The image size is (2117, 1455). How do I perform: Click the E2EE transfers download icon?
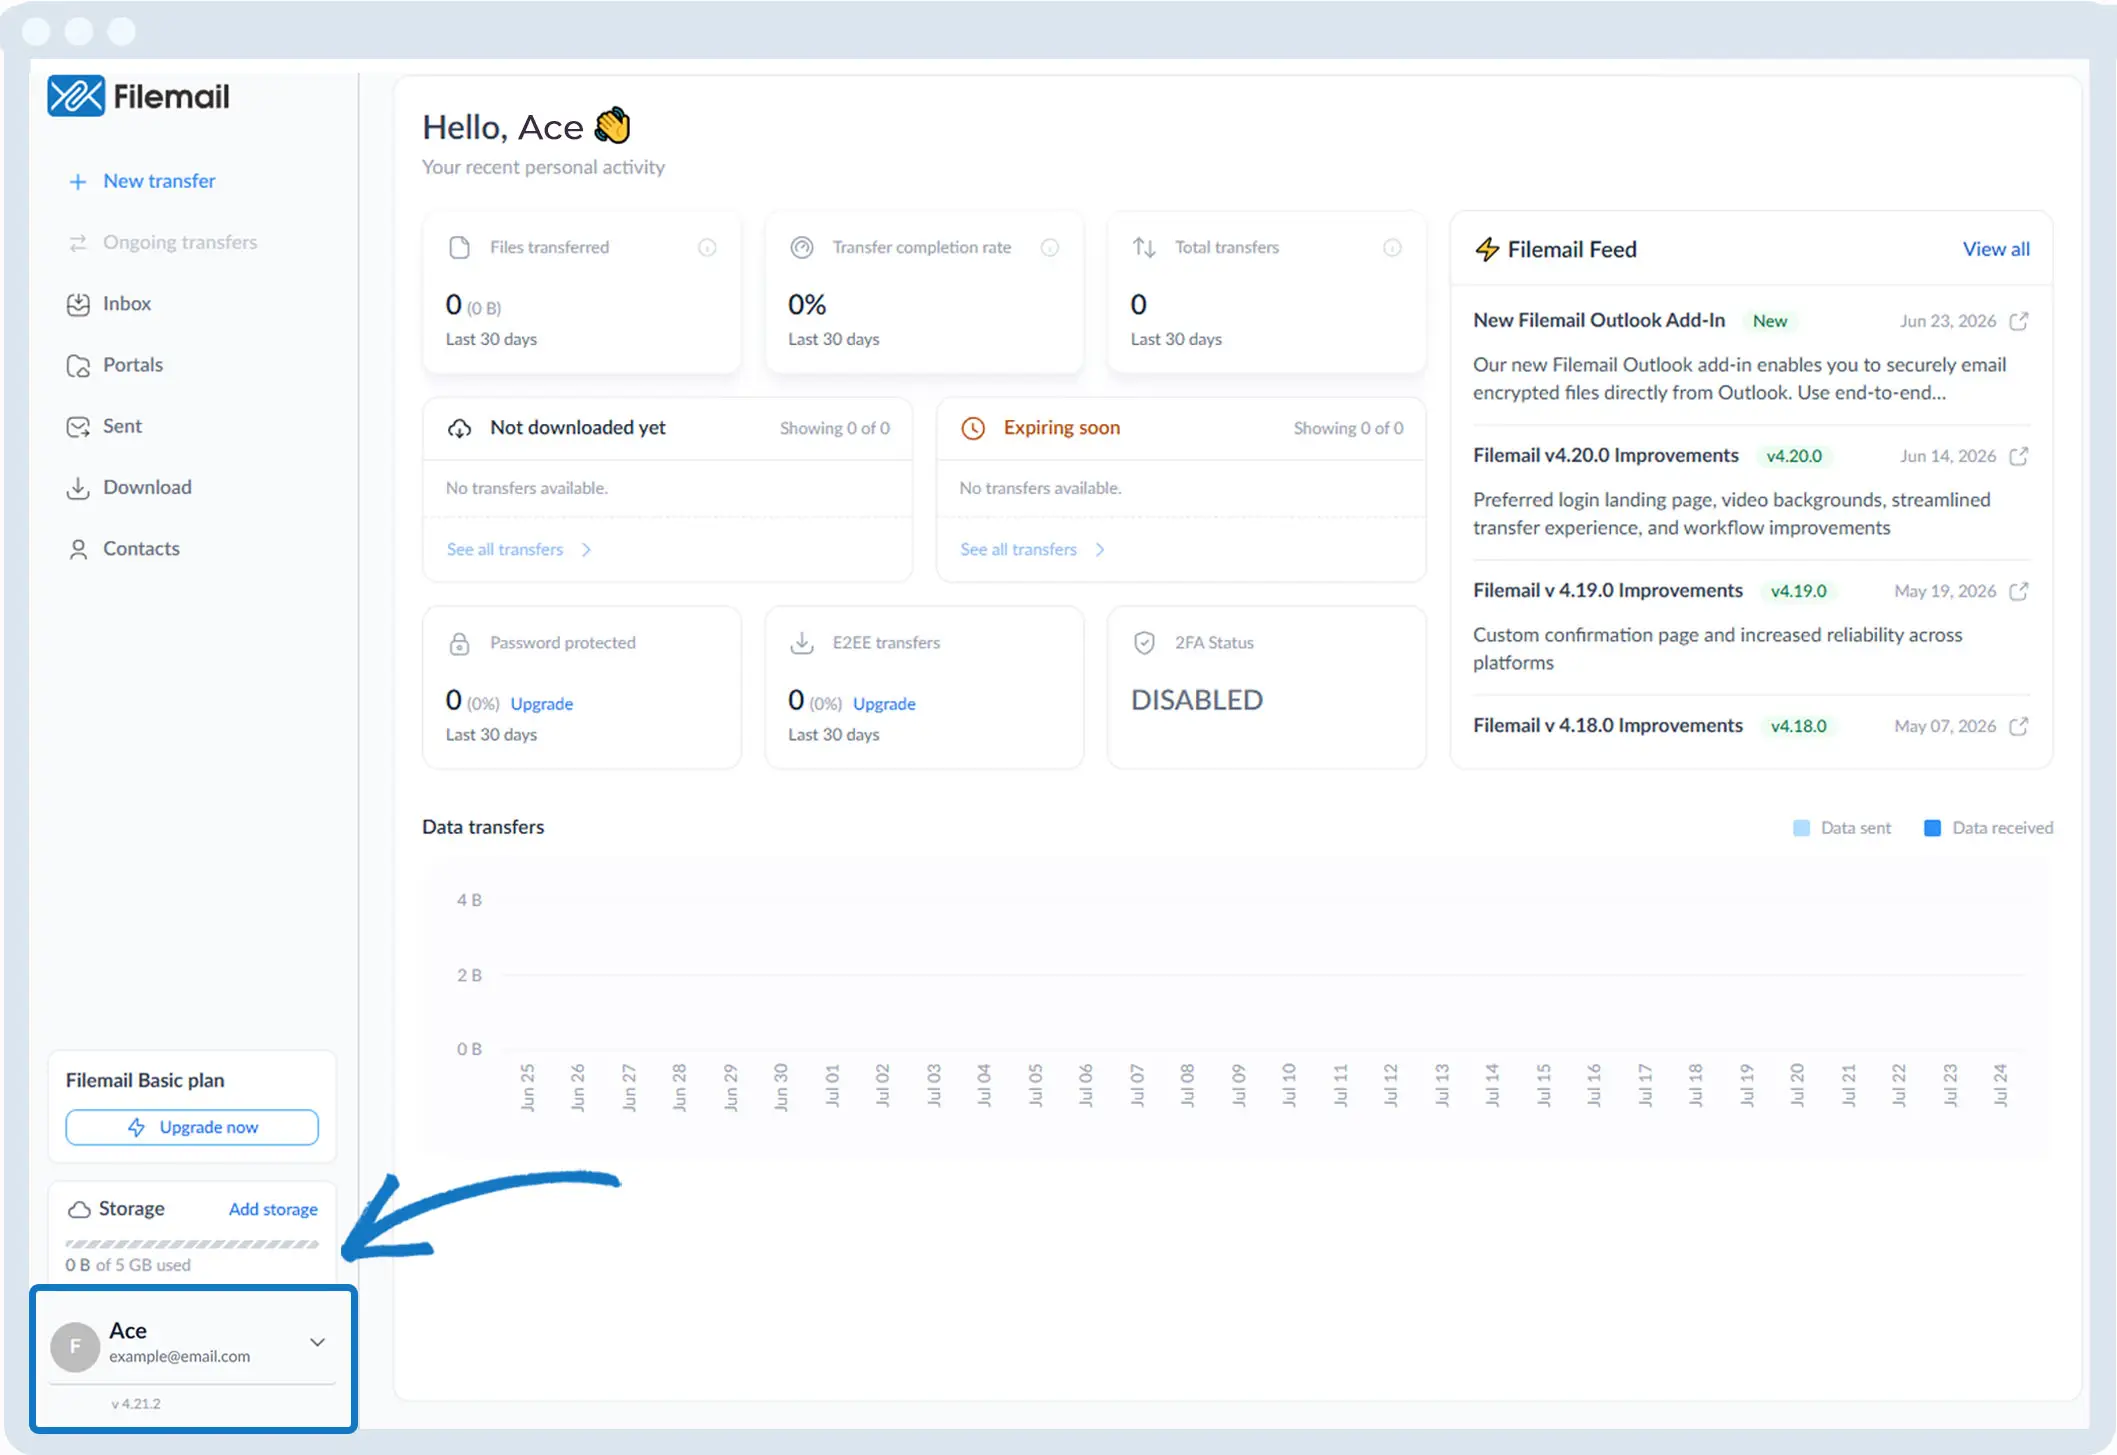pos(802,643)
